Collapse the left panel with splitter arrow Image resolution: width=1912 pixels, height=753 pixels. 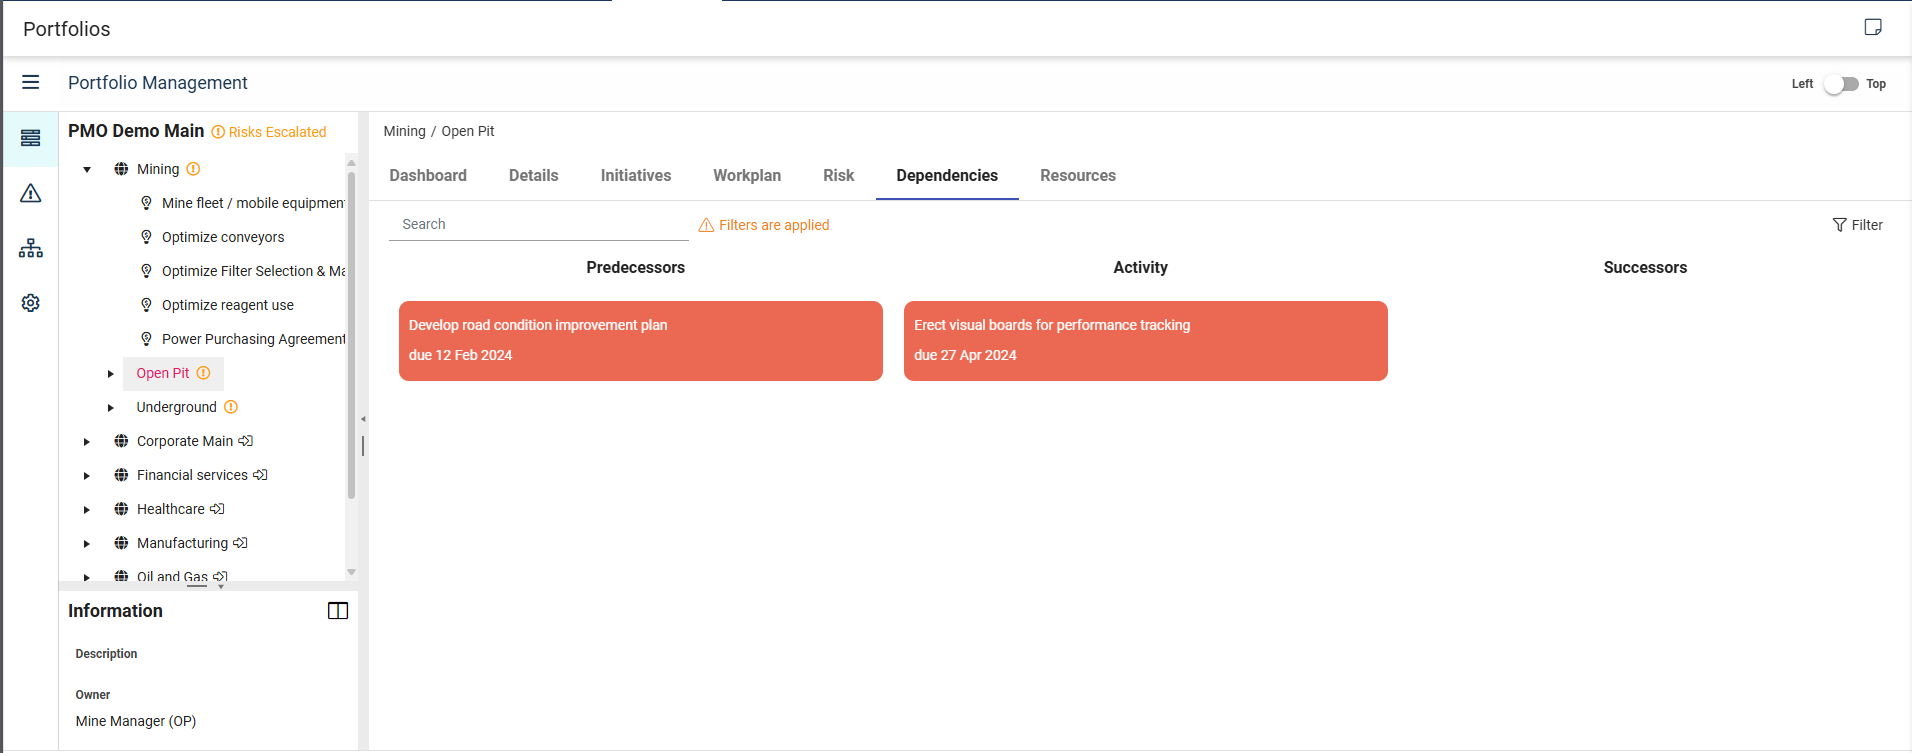tap(363, 419)
